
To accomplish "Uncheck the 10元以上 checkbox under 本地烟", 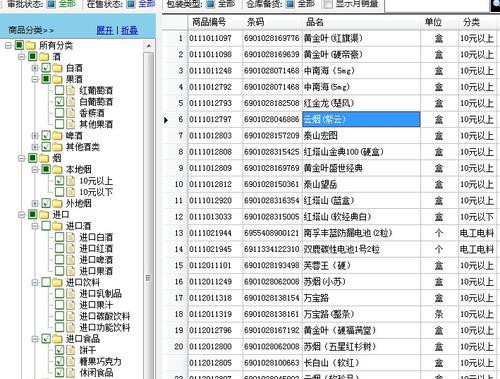I will pyautogui.click(x=59, y=181).
